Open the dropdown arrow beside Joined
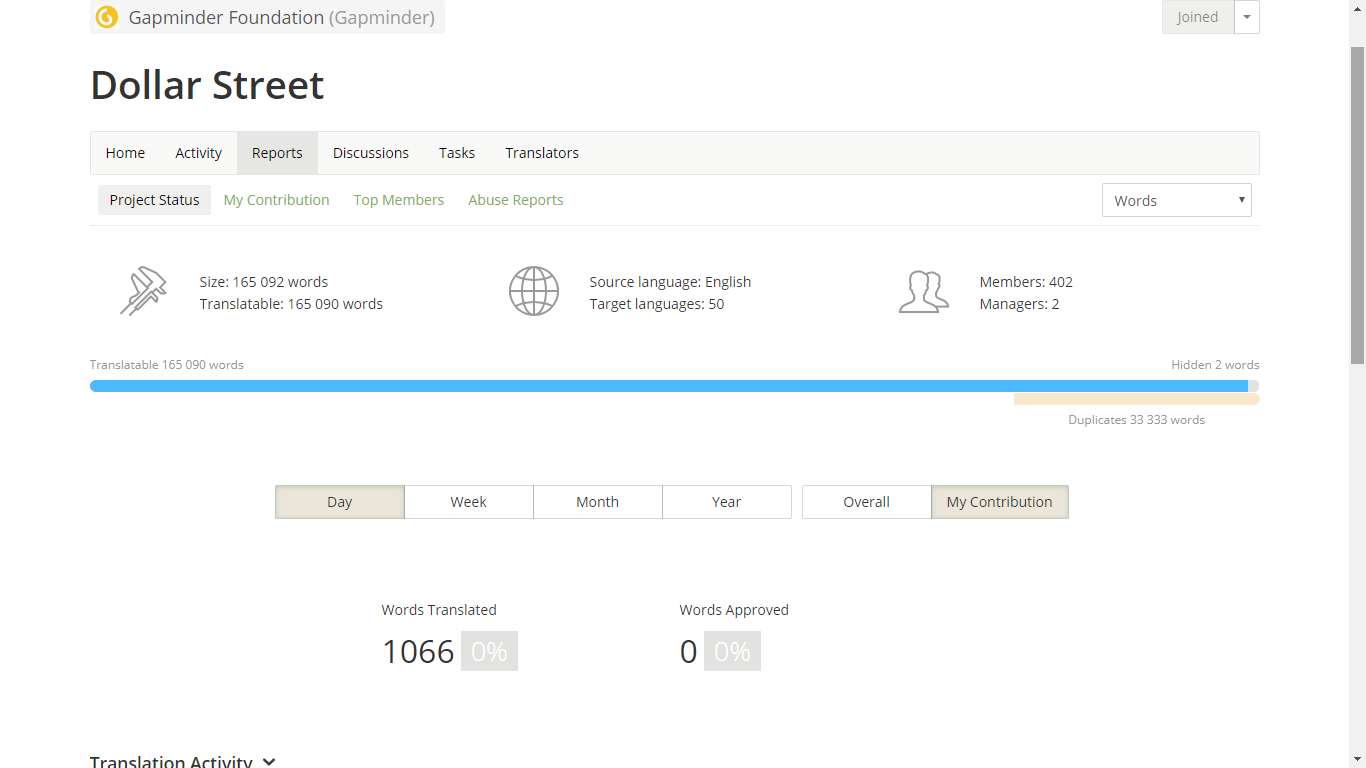This screenshot has width=1366, height=768. coord(1247,17)
